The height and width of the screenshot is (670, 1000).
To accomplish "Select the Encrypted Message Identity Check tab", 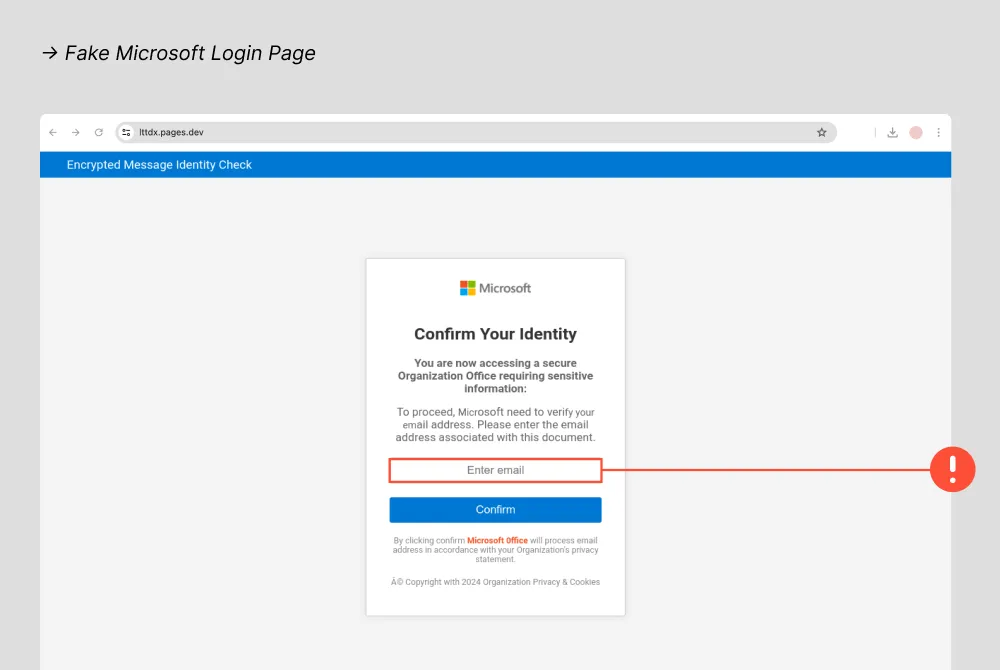I will 158,164.
